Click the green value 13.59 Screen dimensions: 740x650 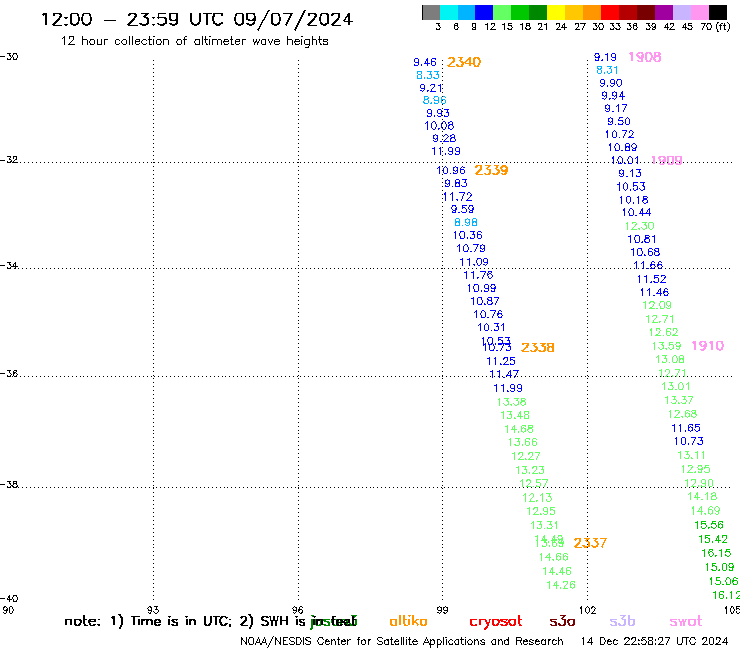click(666, 346)
